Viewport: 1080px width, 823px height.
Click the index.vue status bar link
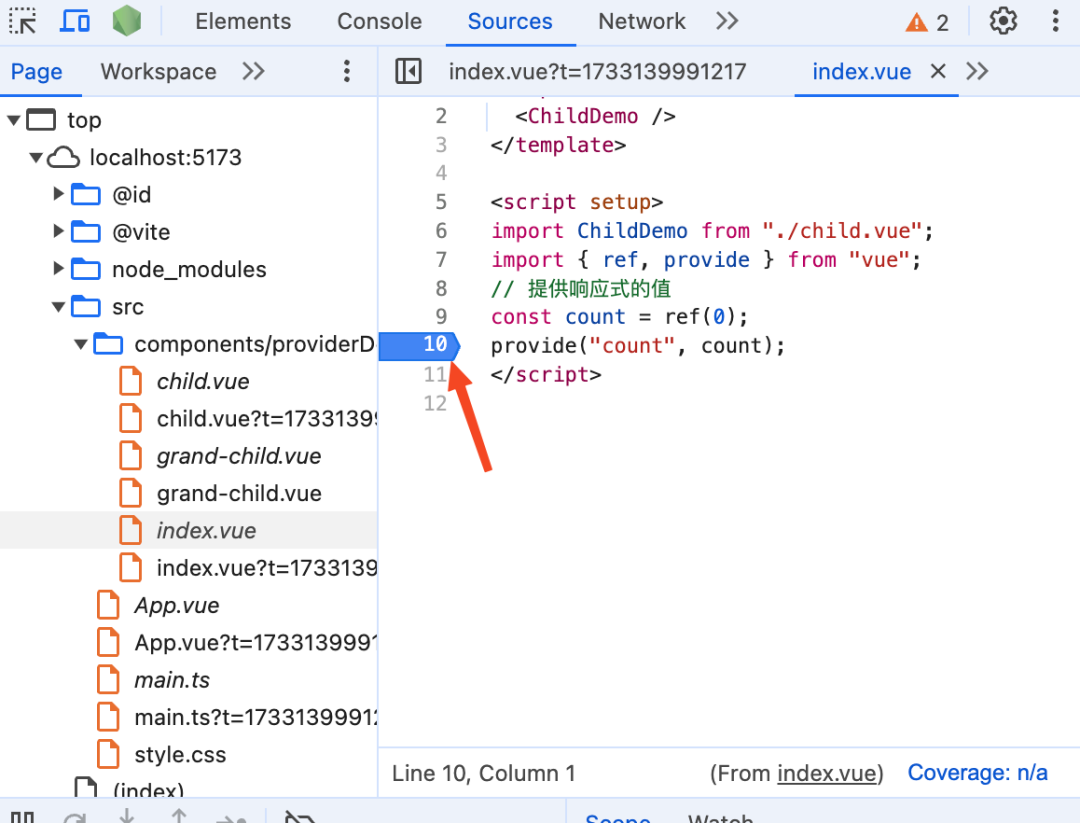click(x=828, y=772)
